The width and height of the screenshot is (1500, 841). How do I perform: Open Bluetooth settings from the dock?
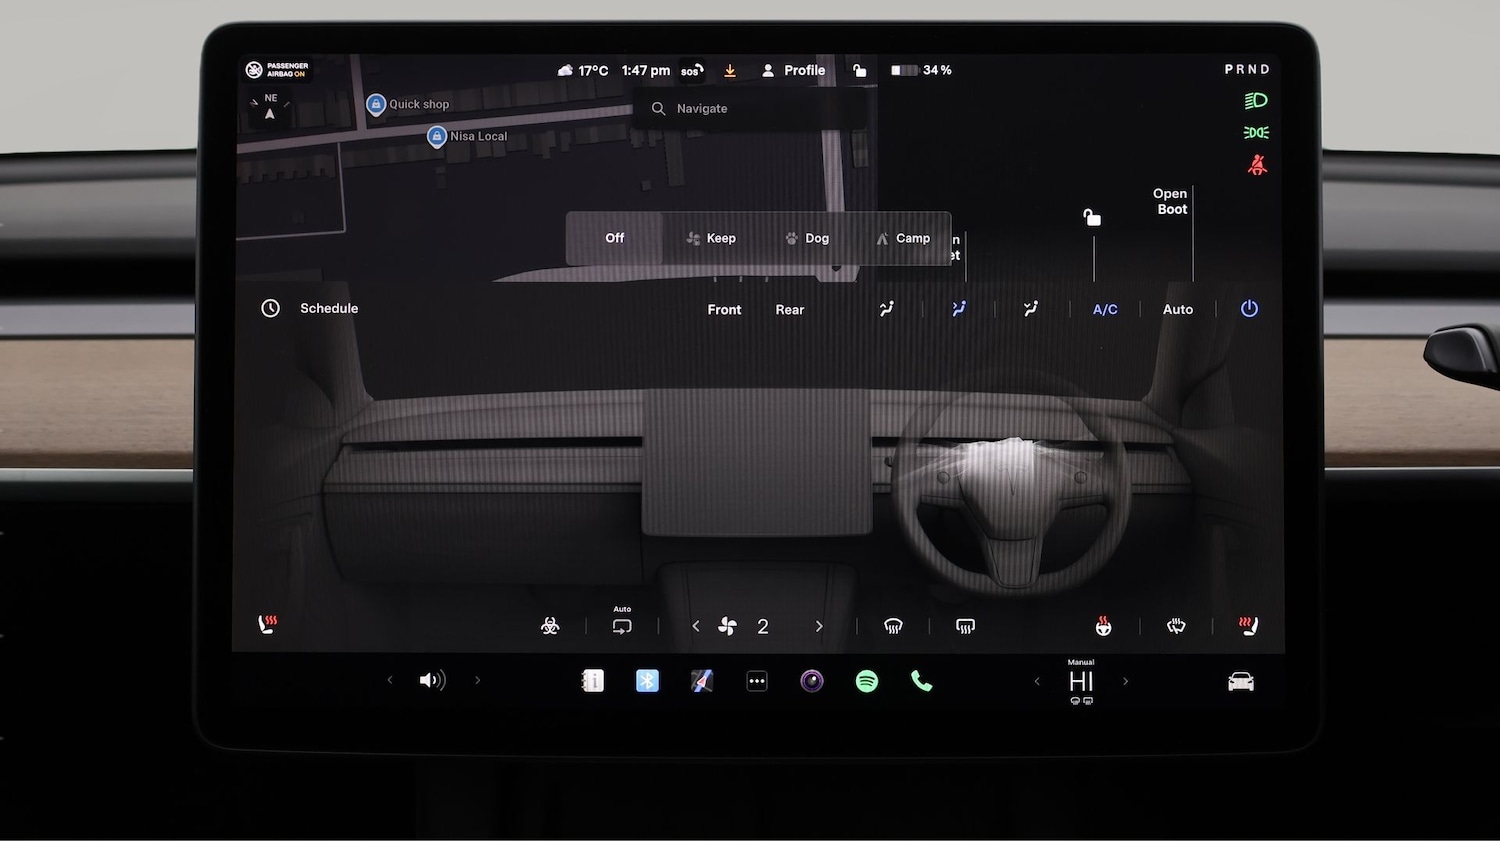(647, 680)
